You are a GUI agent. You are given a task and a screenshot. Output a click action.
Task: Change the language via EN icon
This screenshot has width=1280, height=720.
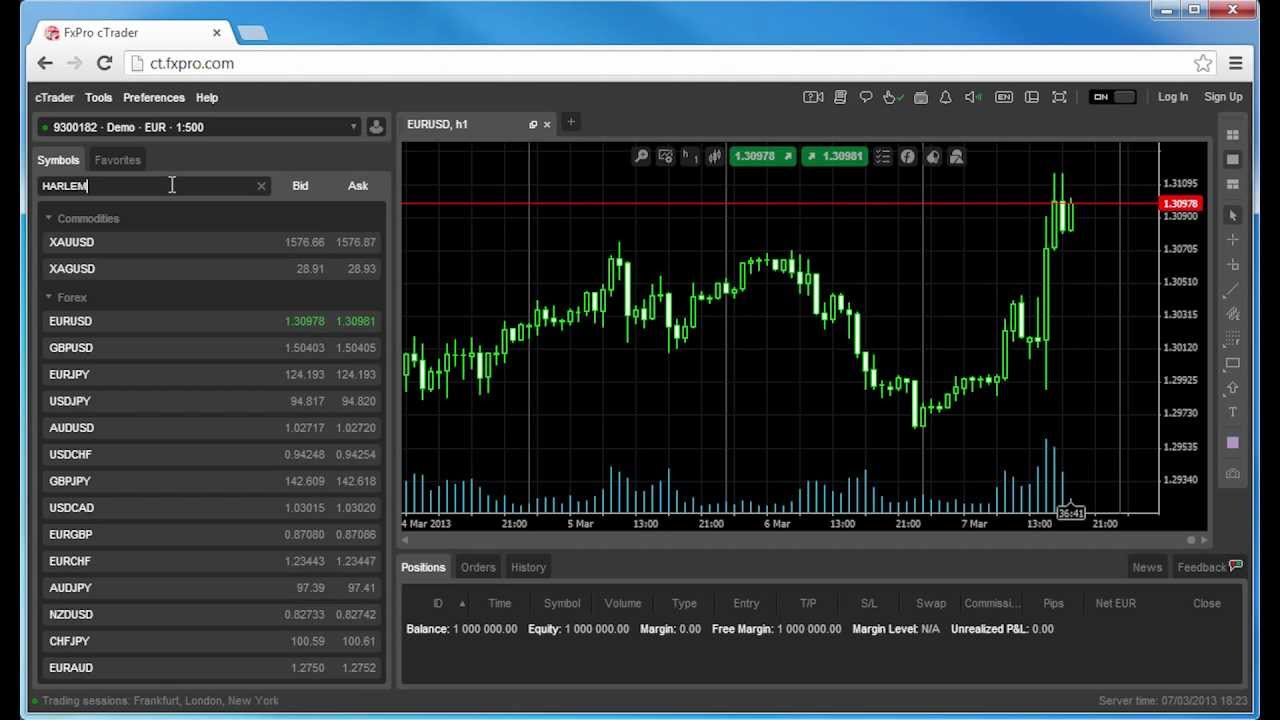[x=1003, y=97]
